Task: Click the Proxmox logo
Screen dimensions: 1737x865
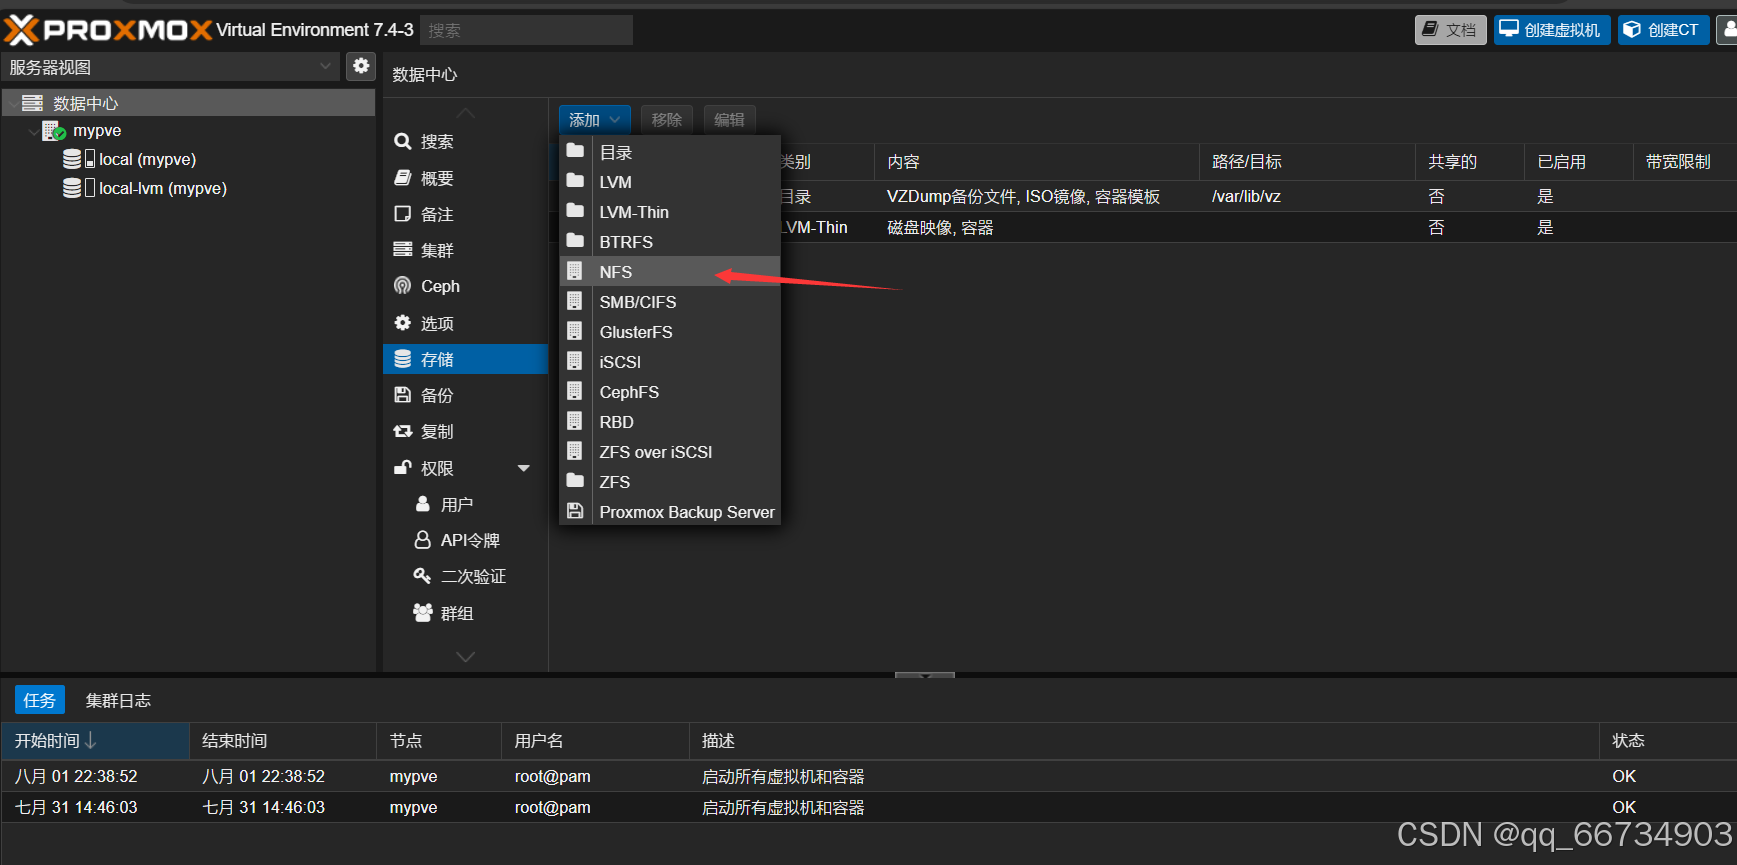Action: coord(108,30)
